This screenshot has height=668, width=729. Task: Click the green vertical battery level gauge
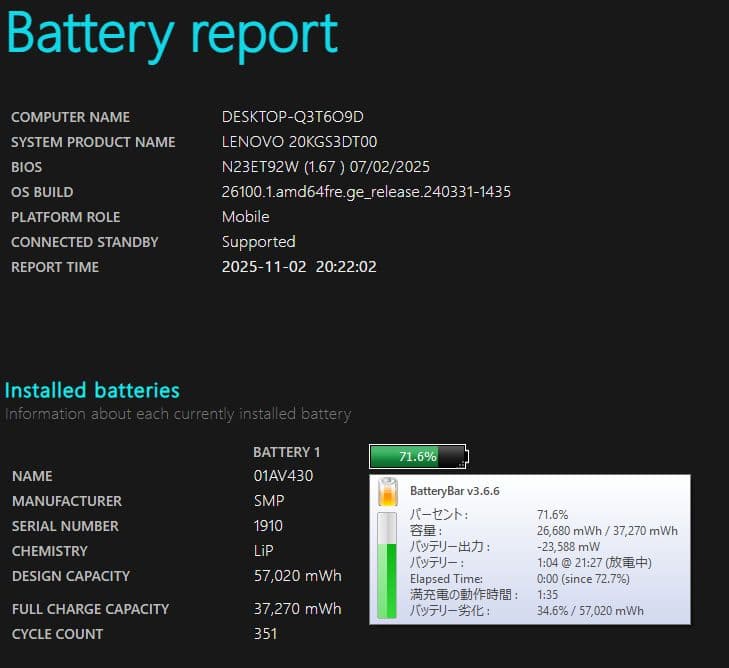click(386, 565)
